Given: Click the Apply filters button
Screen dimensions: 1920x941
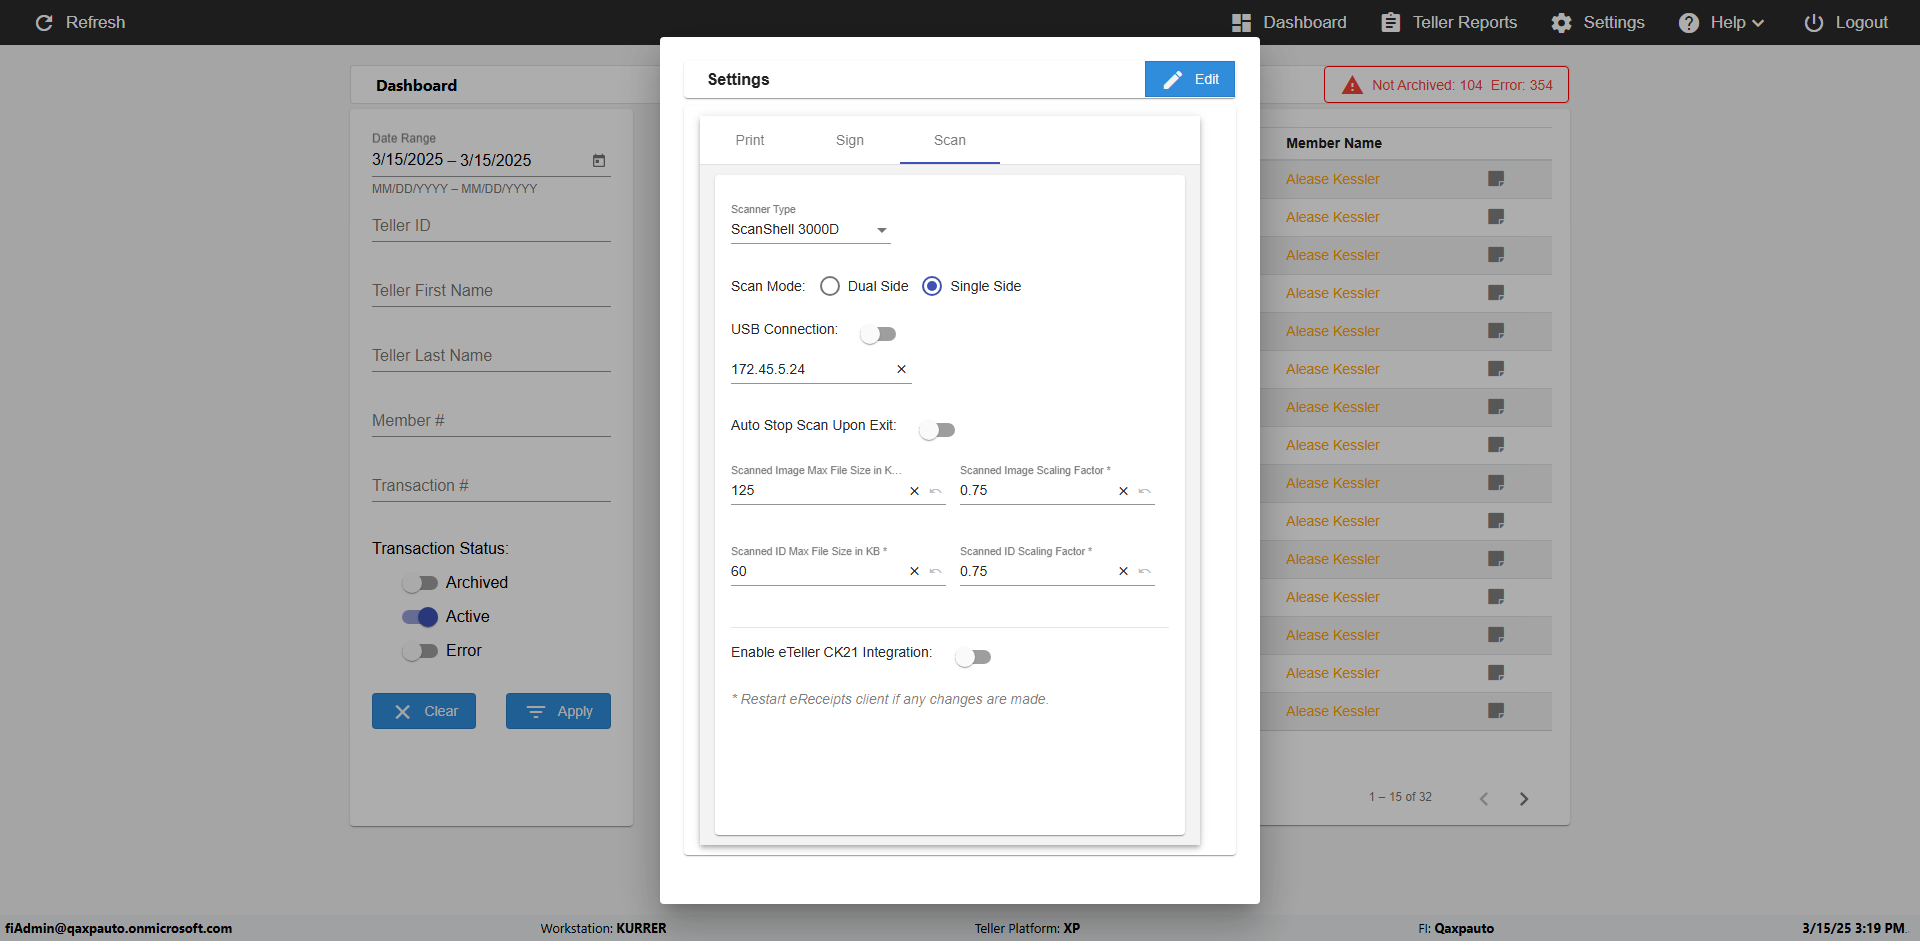Looking at the screenshot, I should (x=558, y=711).
